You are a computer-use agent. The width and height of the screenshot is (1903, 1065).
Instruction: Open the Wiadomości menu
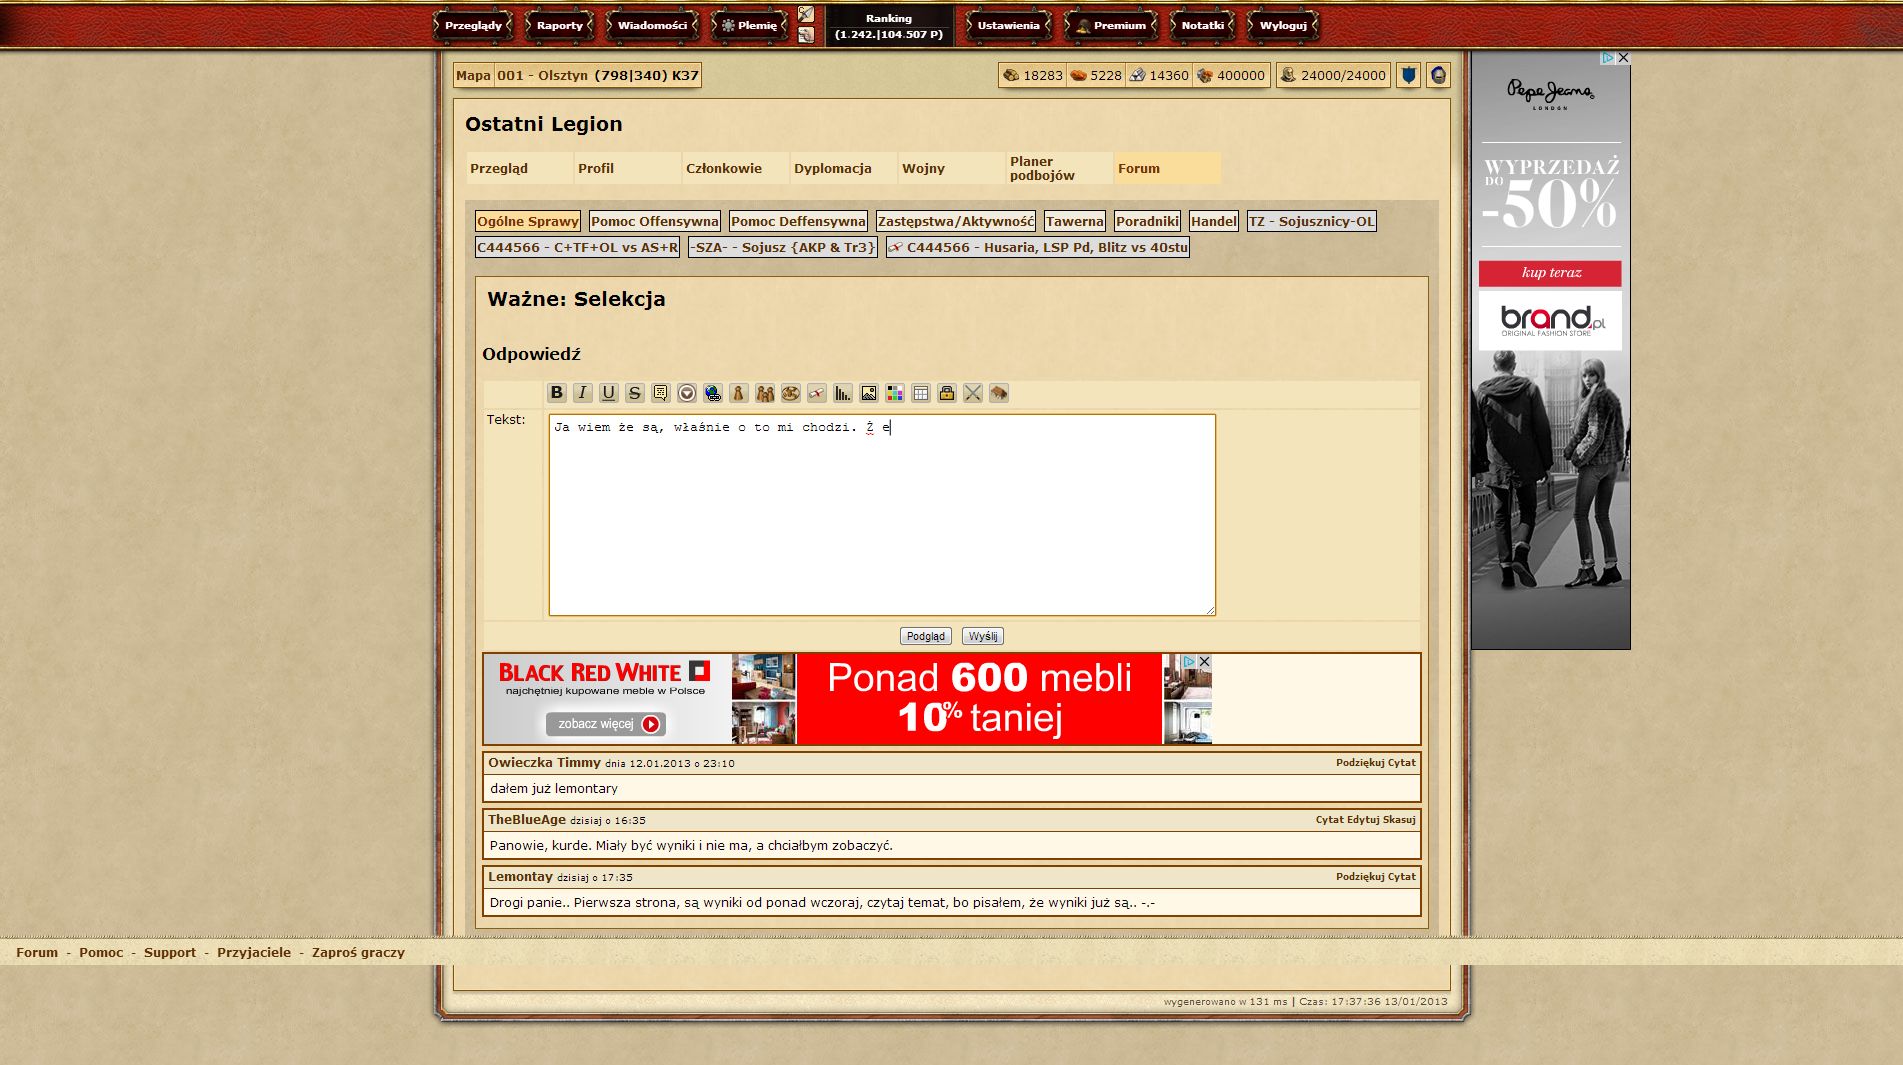[652, 26]
